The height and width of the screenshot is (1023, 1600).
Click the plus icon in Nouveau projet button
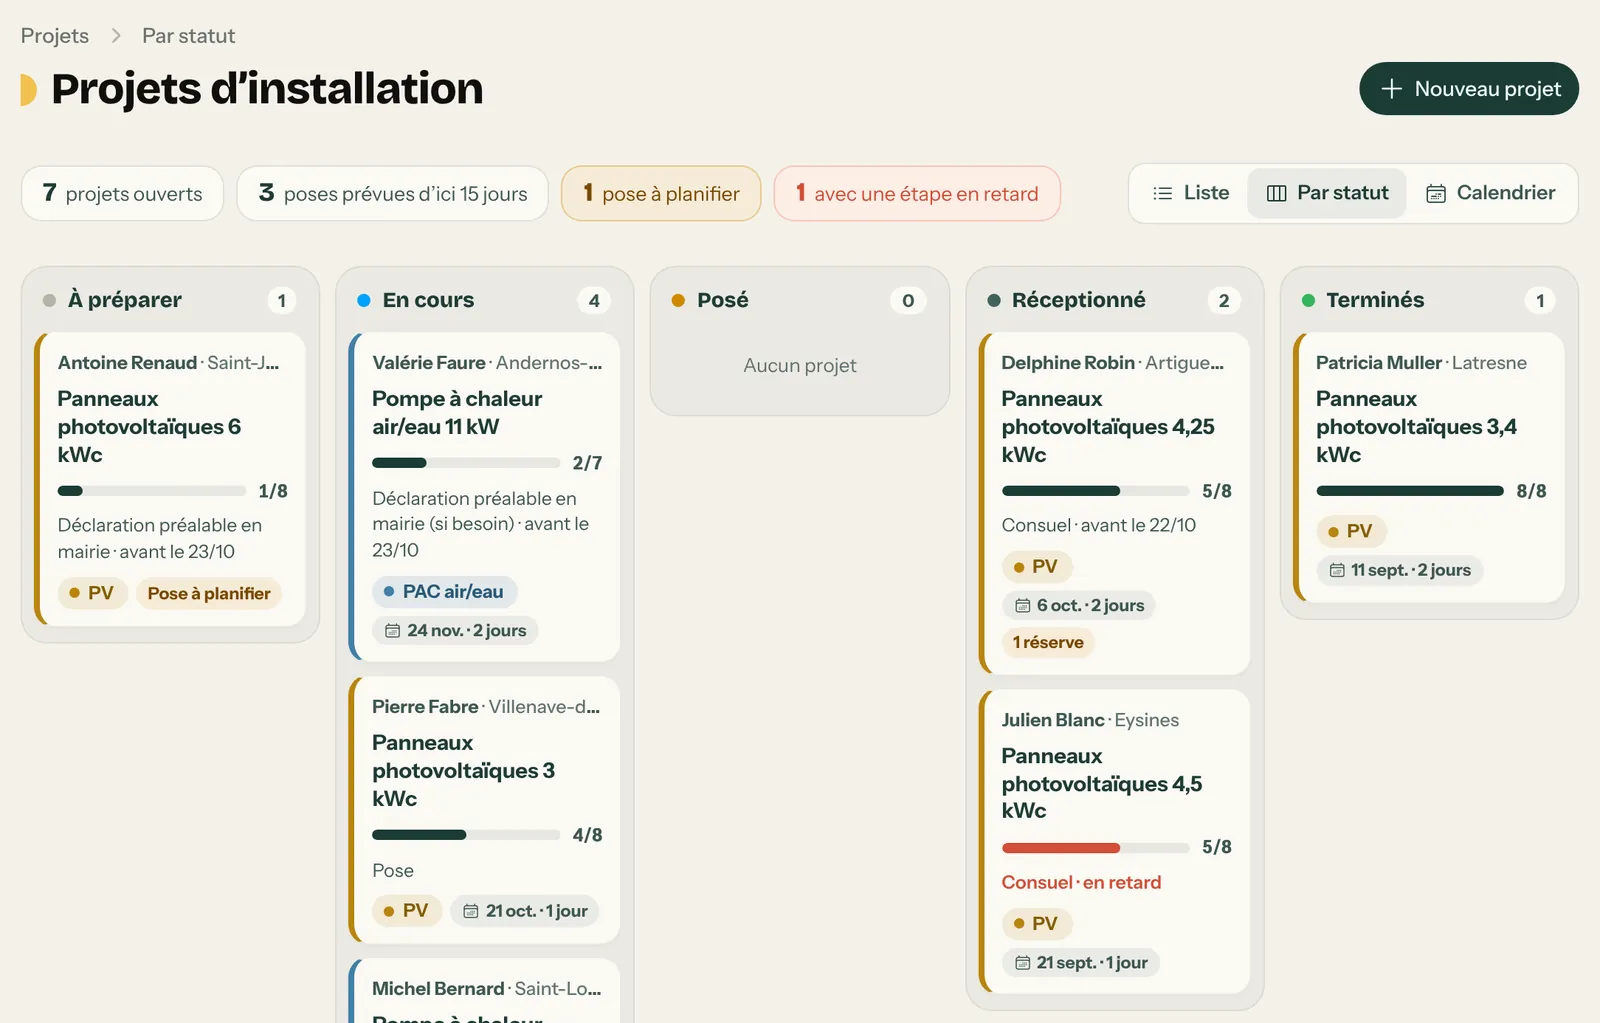[1391, 89]
